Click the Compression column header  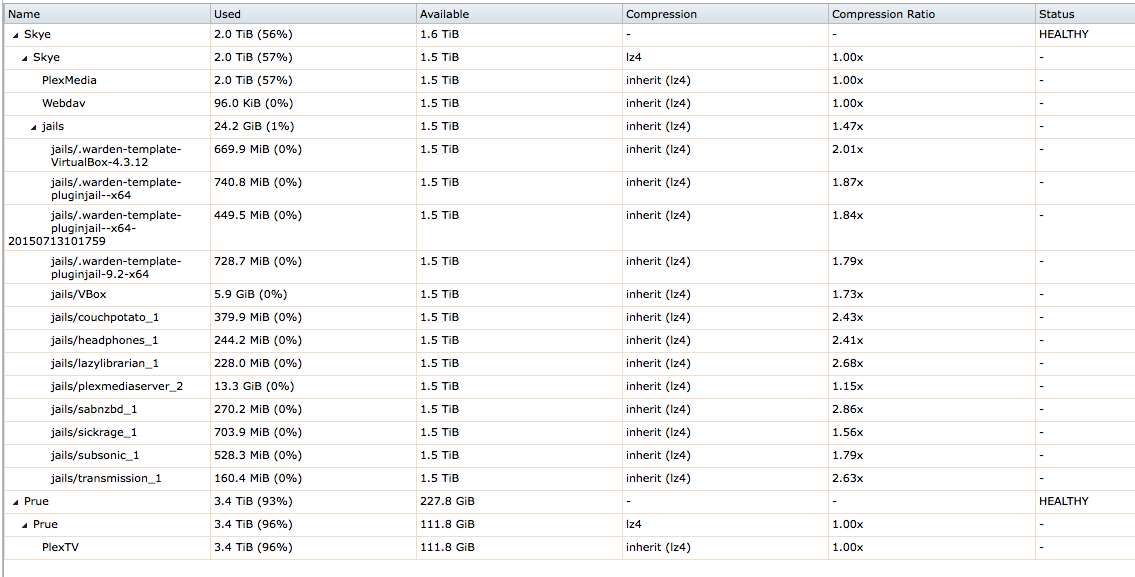pyautogui.click(x=725, y=14)
